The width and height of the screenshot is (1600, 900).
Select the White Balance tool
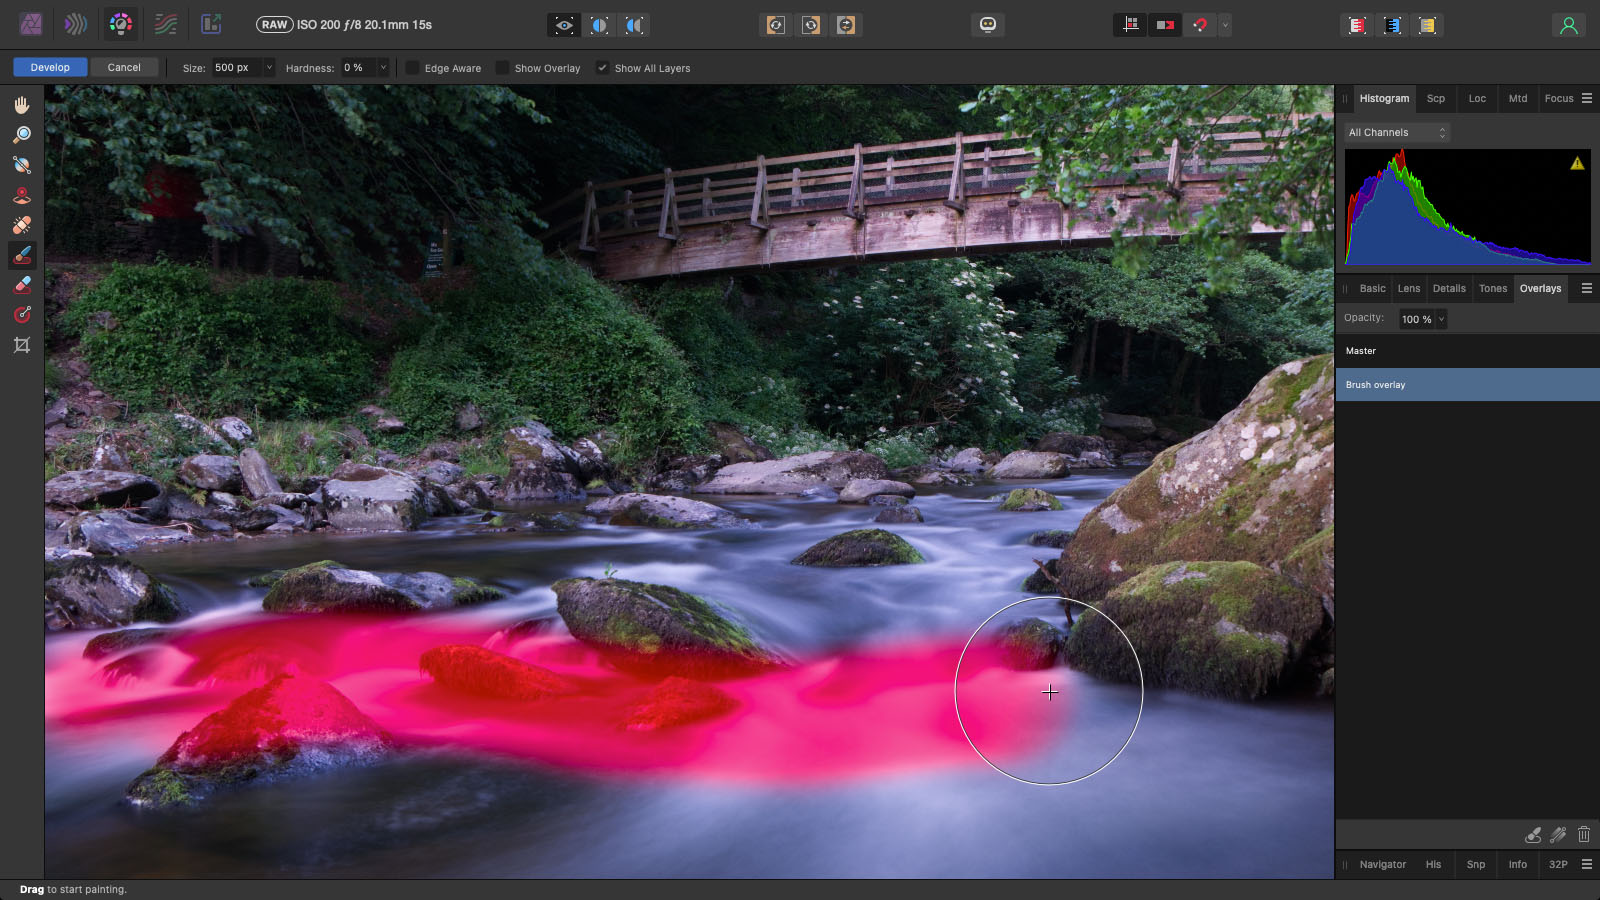22,165
